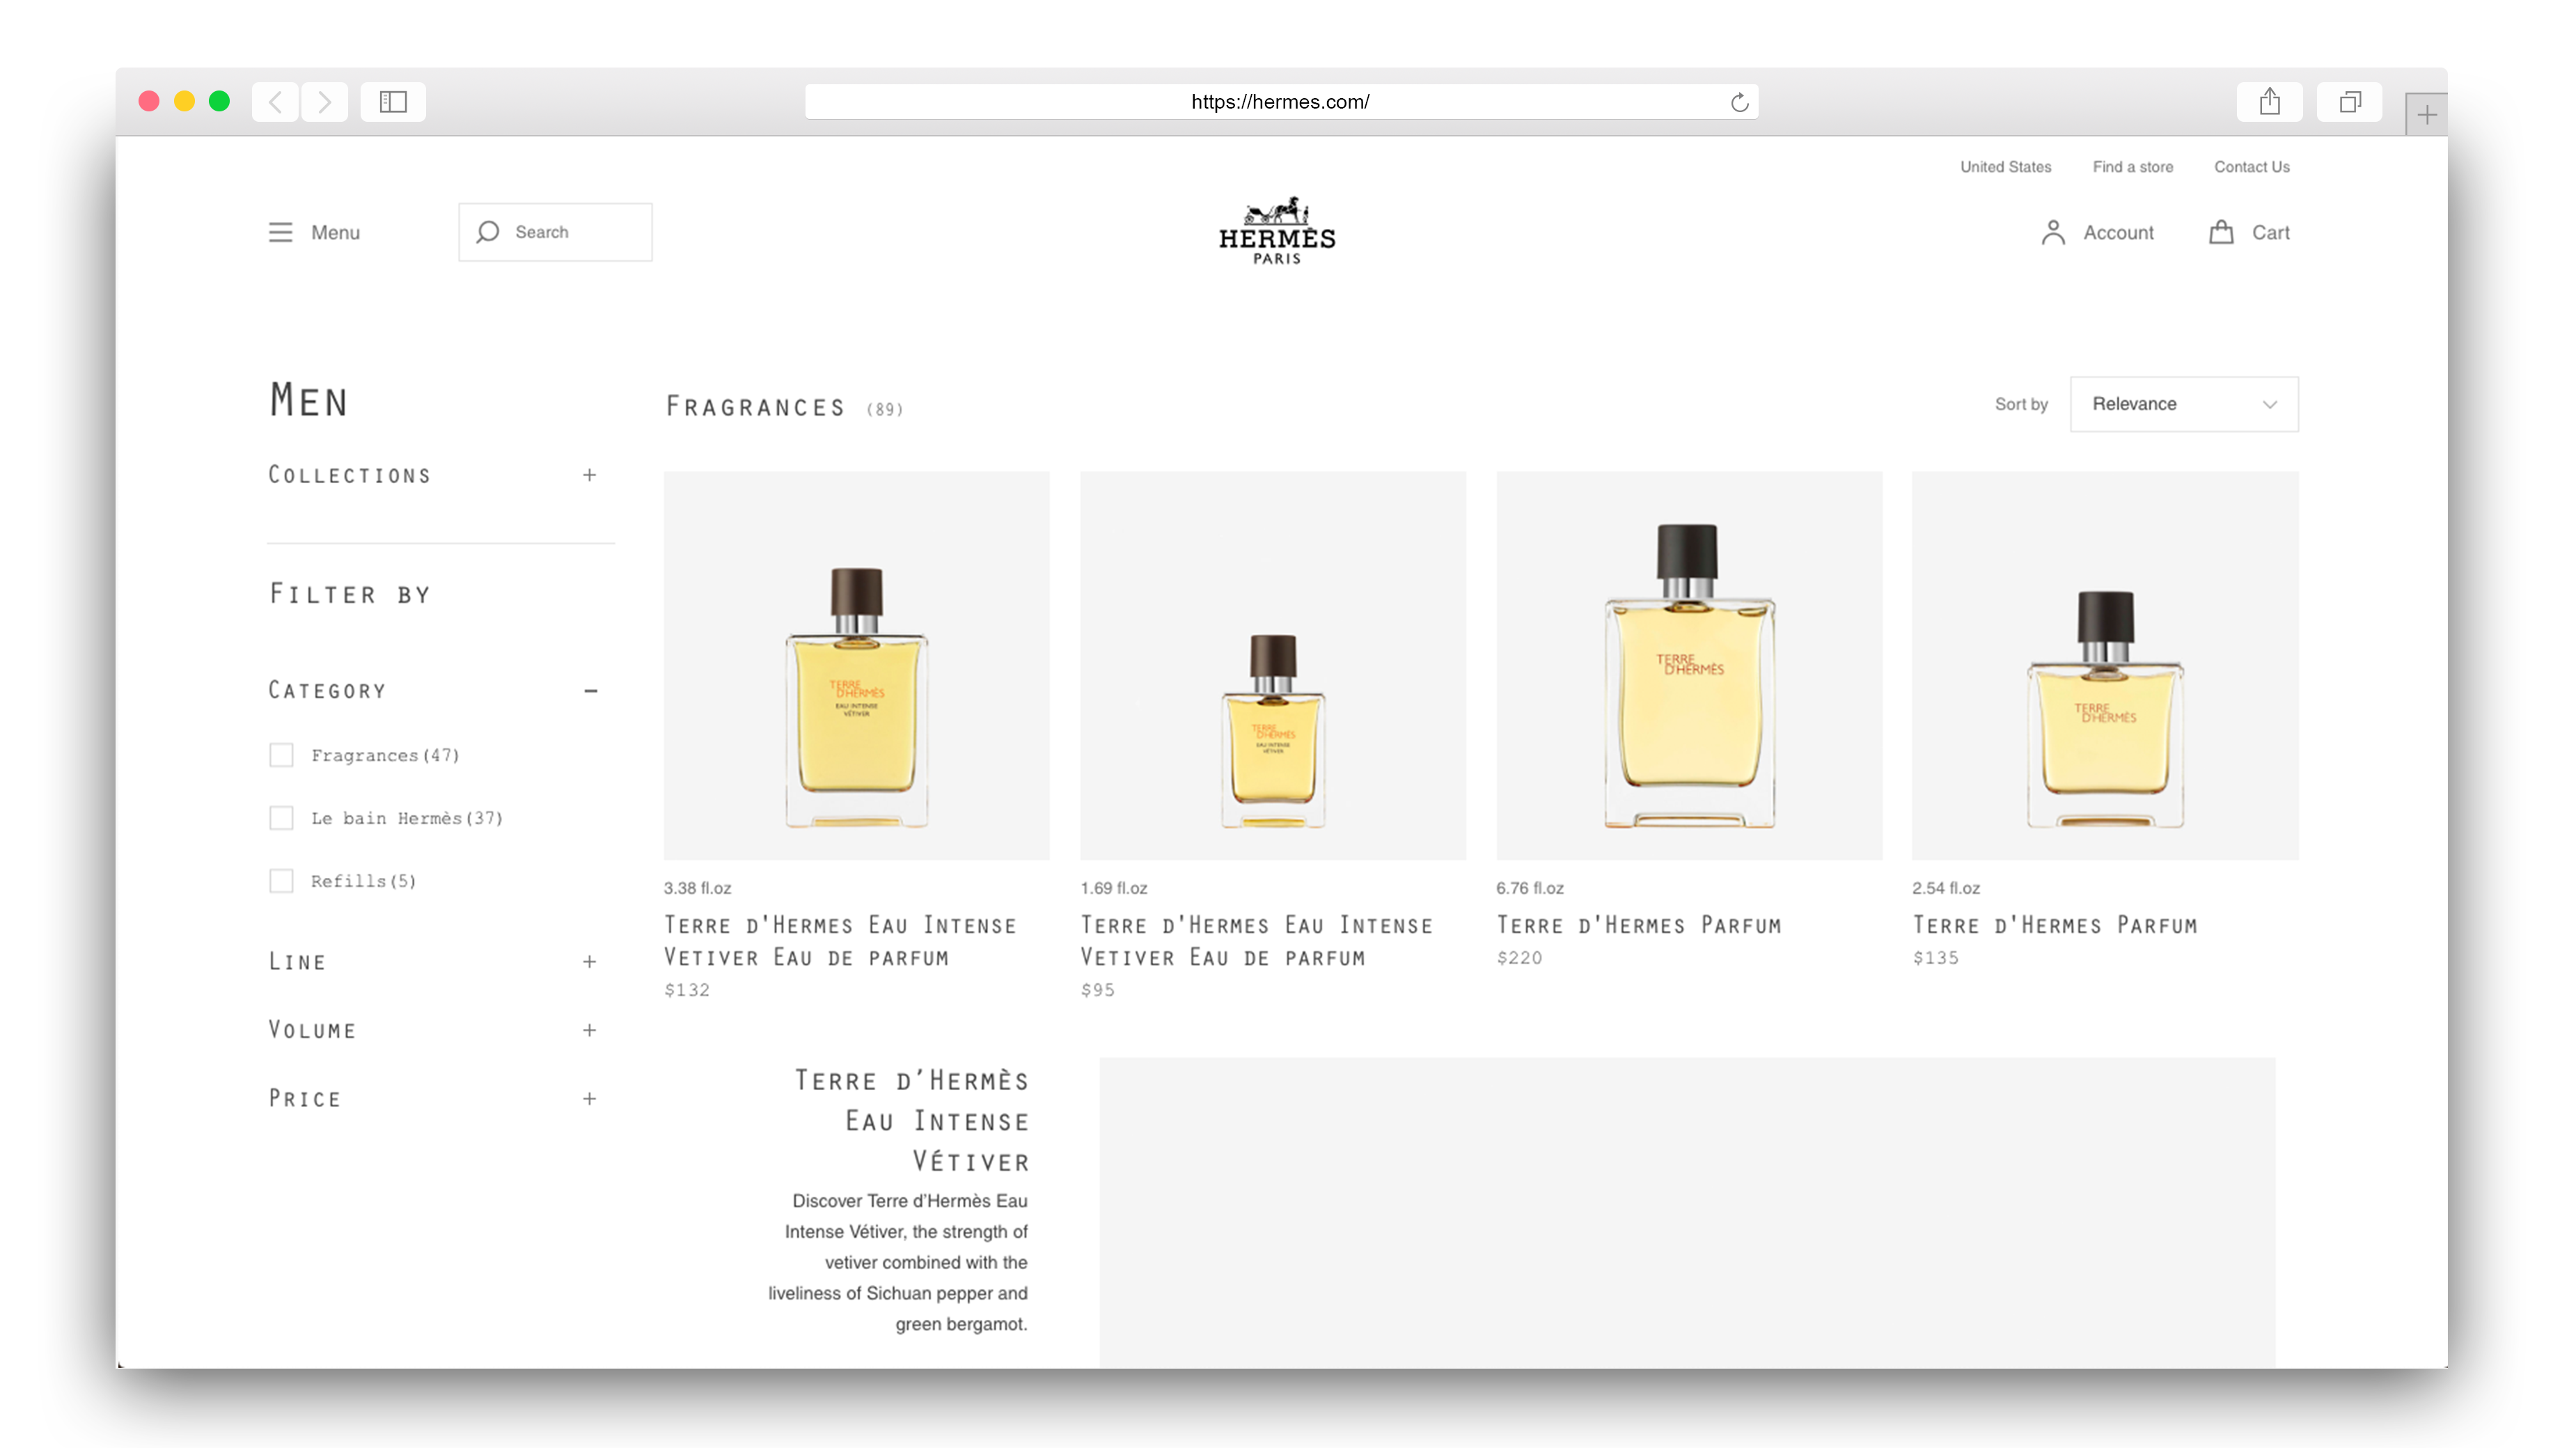The width and height of the screenshot is (2576, 1448).
Task: Close the window with the red button
Action: (x=149, y=101)
